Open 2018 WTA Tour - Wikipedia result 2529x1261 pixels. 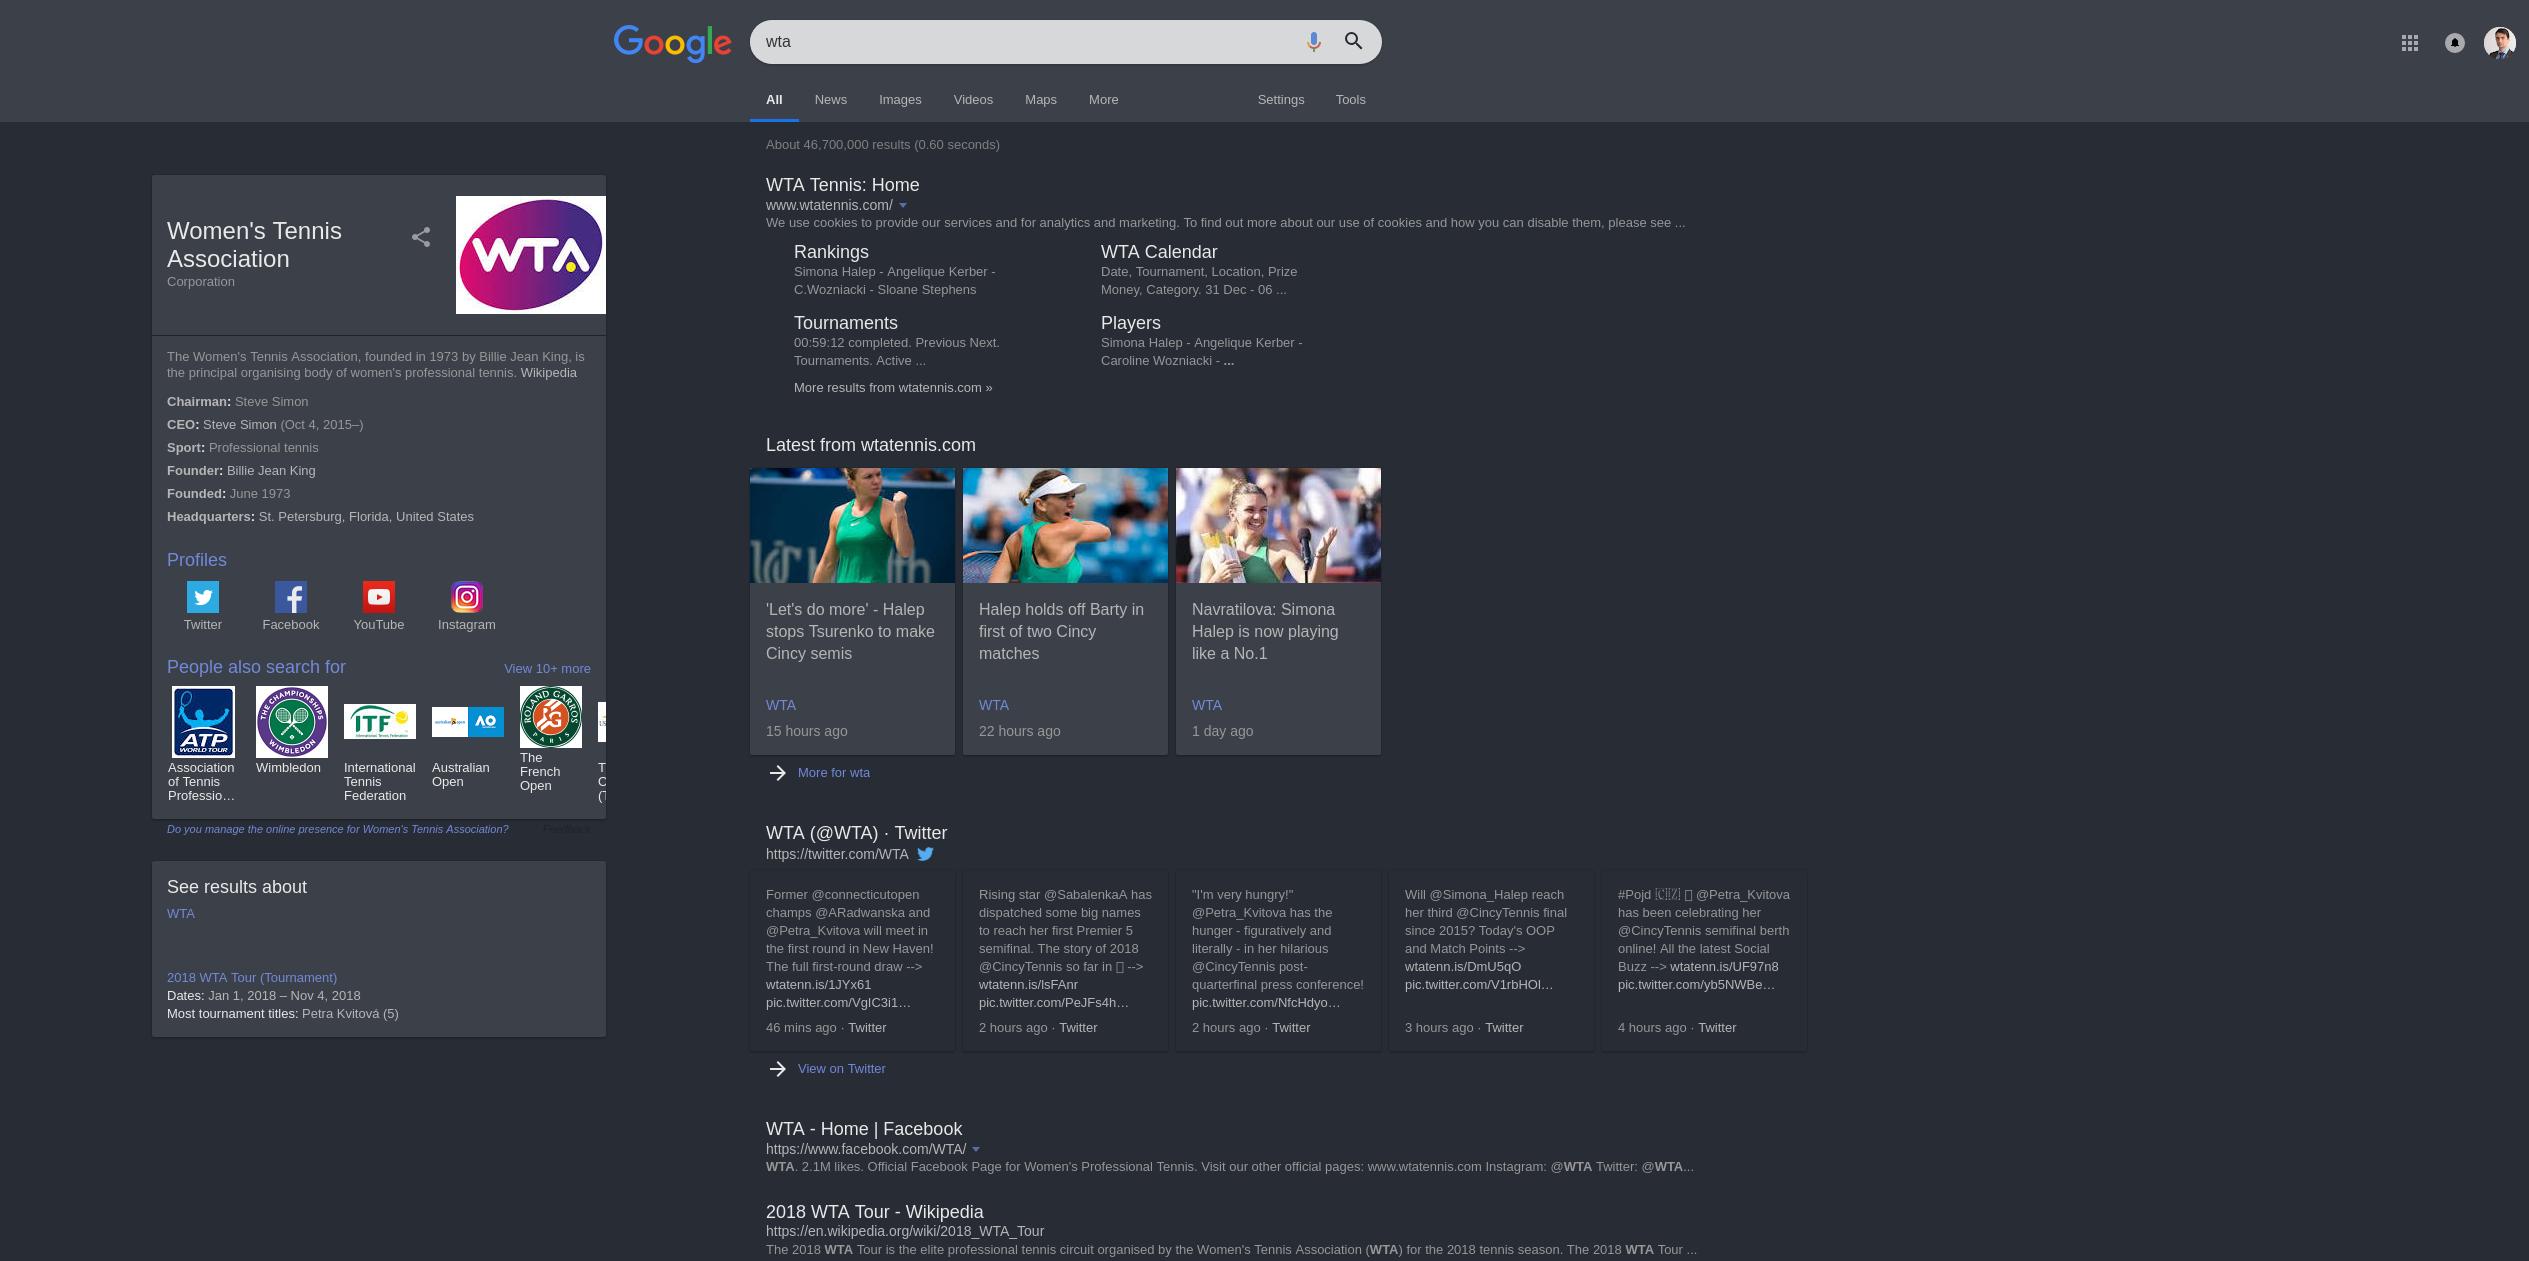coord(875,1212)
